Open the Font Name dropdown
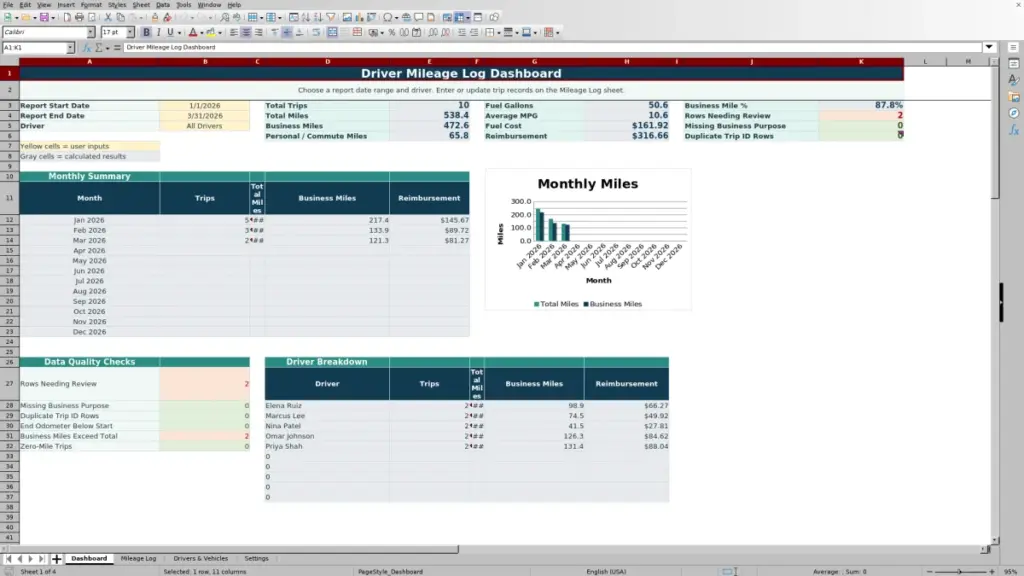 [x=91, y=32]
